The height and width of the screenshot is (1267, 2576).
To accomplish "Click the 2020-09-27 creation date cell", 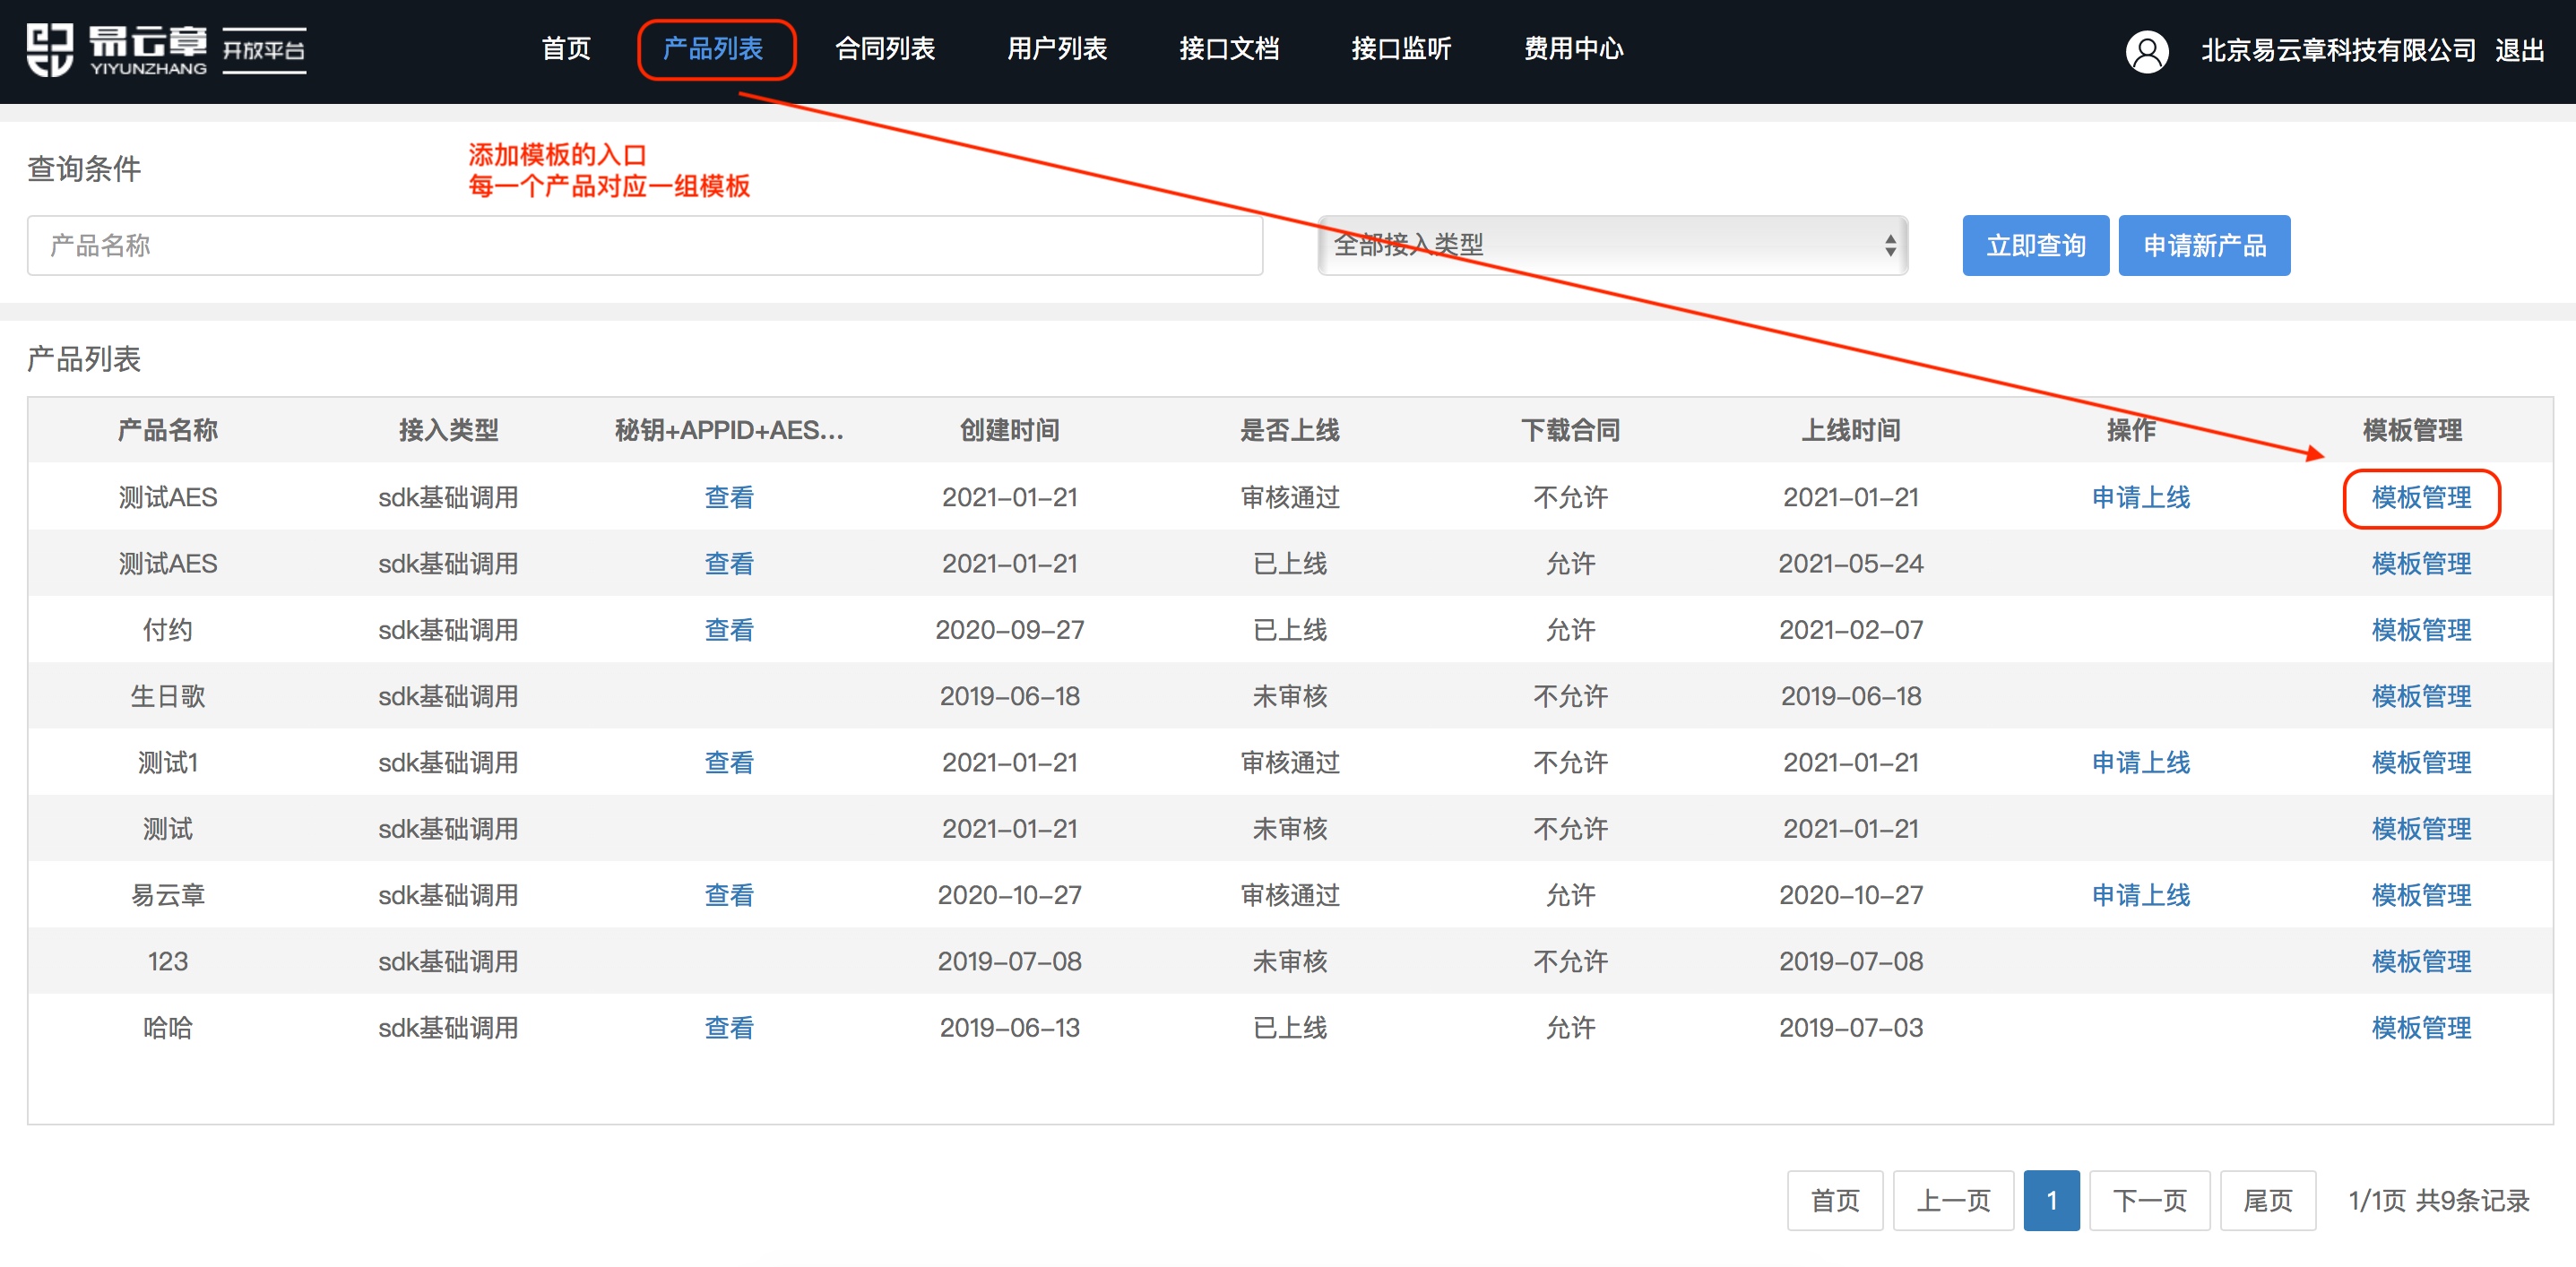I will click(x=1009, y=630).
